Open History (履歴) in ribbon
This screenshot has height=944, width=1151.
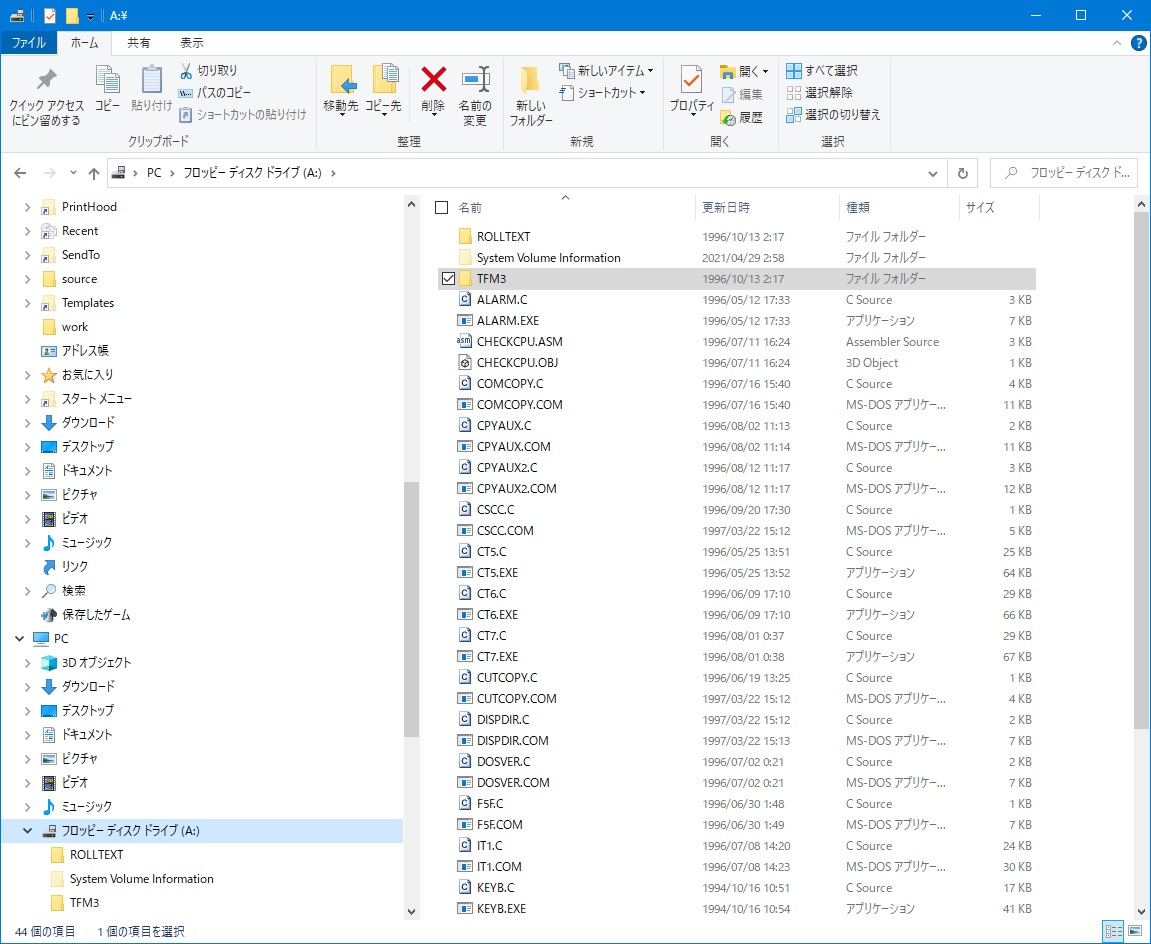click(741, 117)
